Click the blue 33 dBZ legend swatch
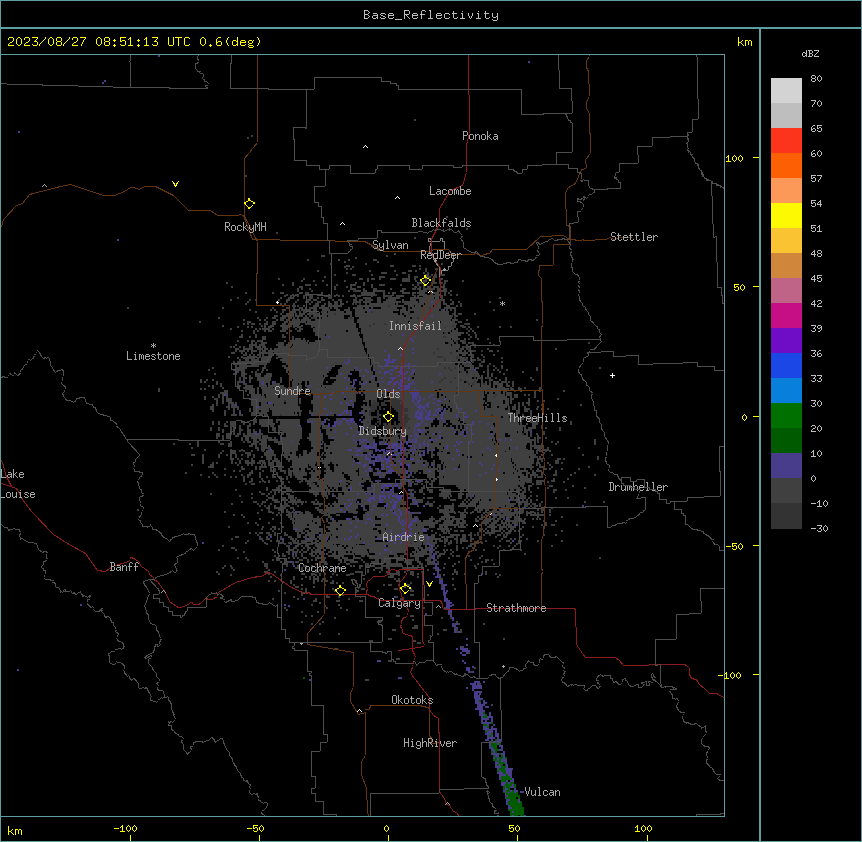The image size is (862, 842). point(786,365)
